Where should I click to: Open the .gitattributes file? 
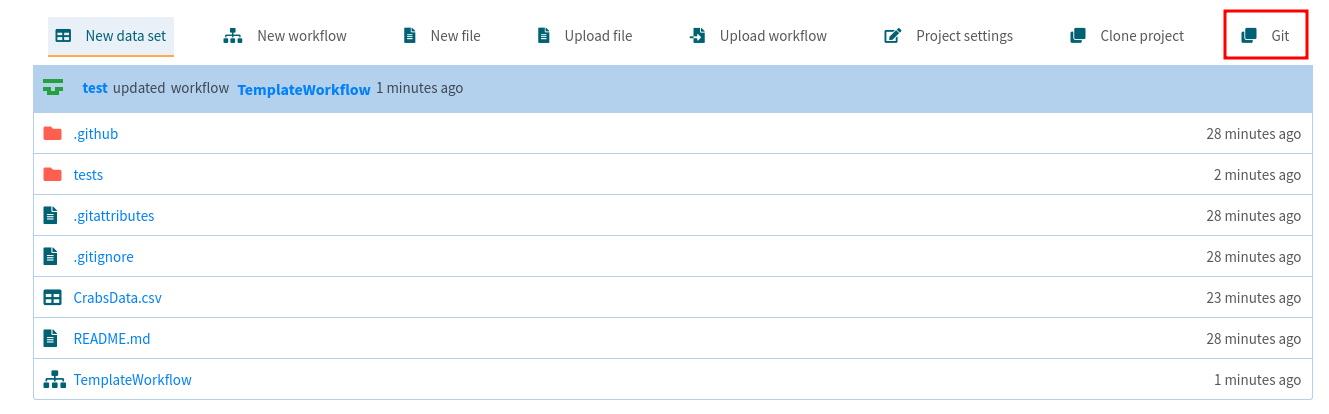click(x=114, y=216)
